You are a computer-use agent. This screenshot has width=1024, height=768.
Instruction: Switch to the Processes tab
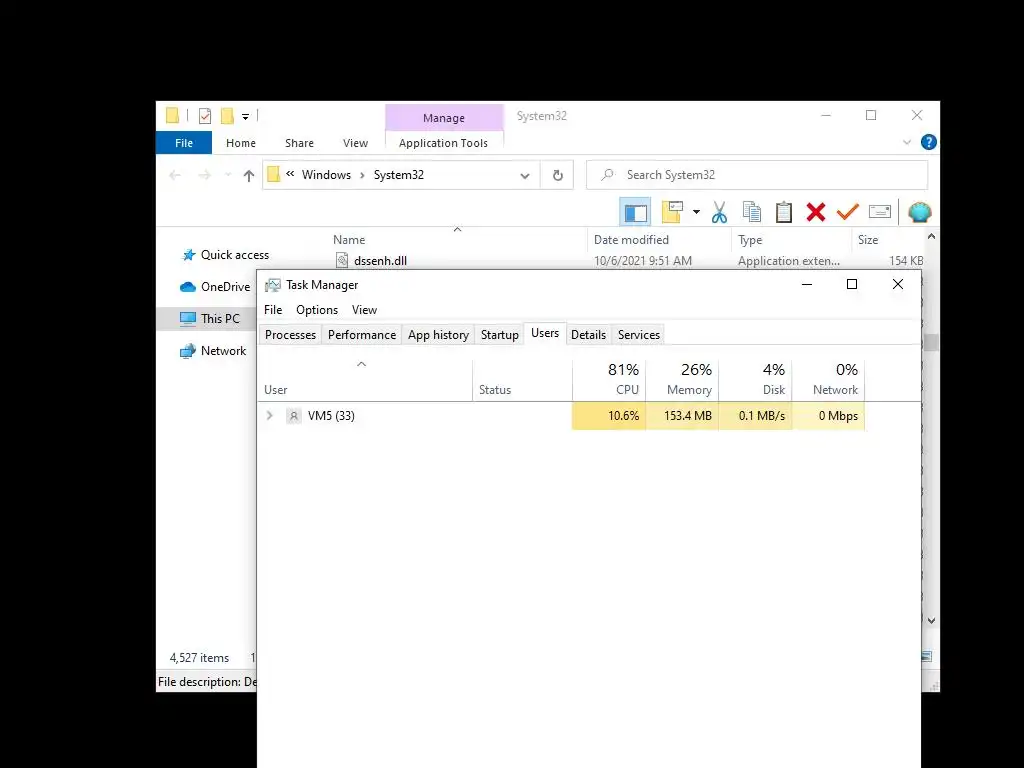291,335
